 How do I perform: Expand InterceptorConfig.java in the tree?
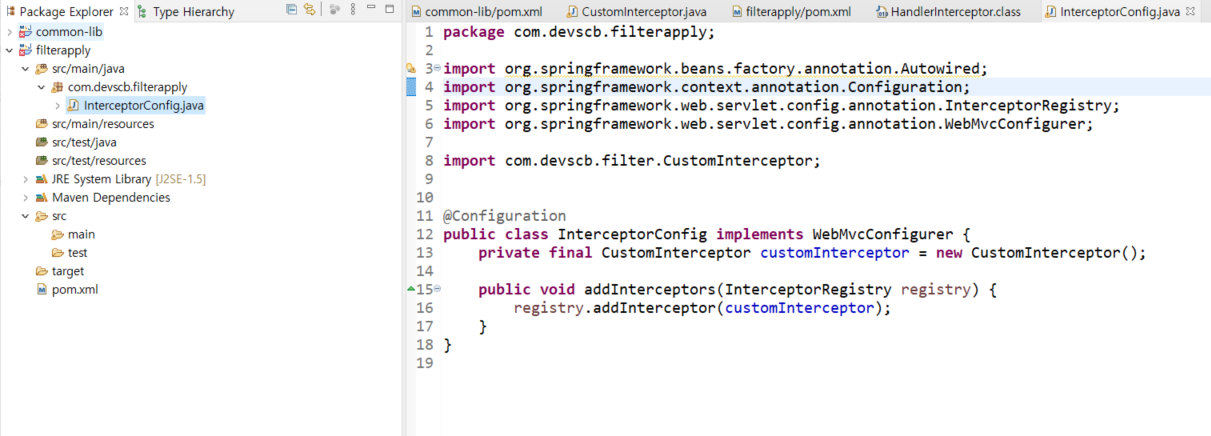(57, 105)
